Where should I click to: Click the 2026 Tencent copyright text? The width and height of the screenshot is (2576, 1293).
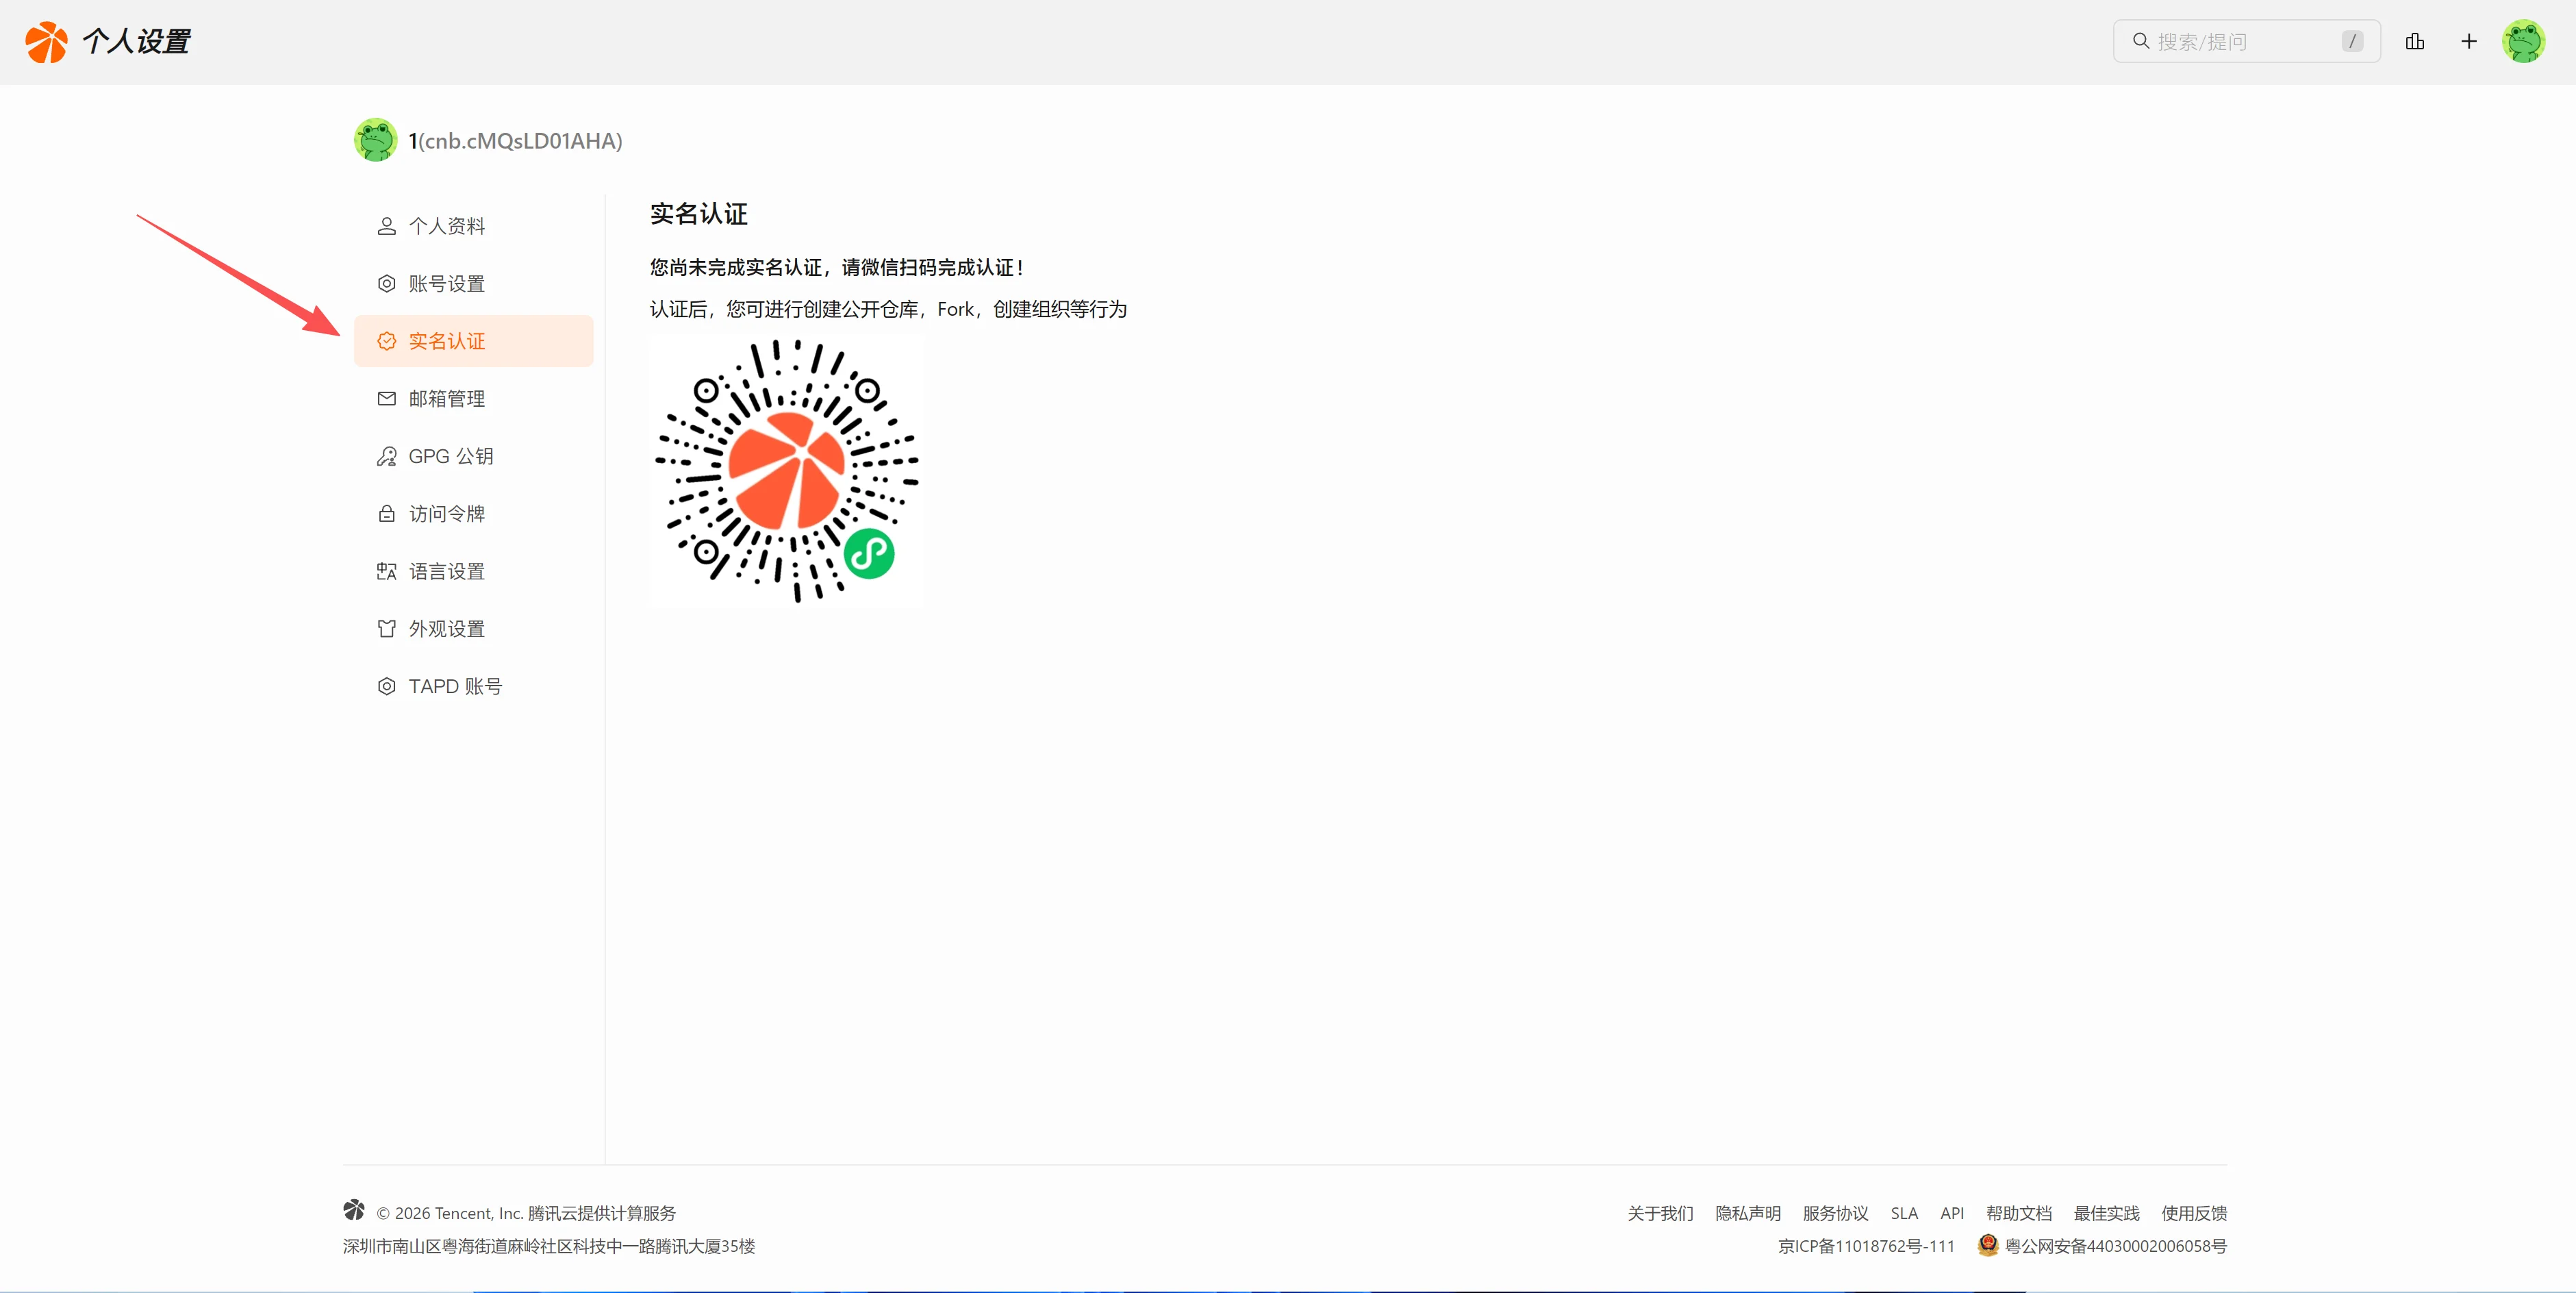click(x=526, y=1213)
